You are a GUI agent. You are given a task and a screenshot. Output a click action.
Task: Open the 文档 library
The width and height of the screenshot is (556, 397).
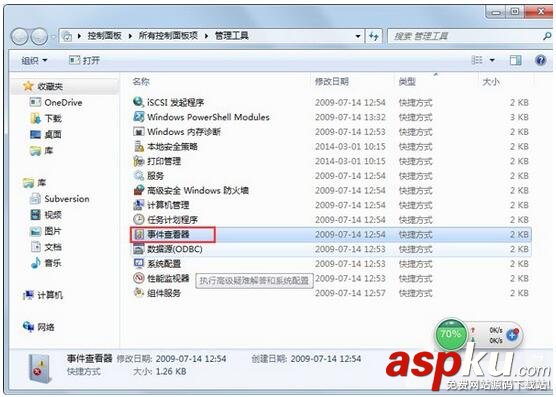tap(46, 247)
